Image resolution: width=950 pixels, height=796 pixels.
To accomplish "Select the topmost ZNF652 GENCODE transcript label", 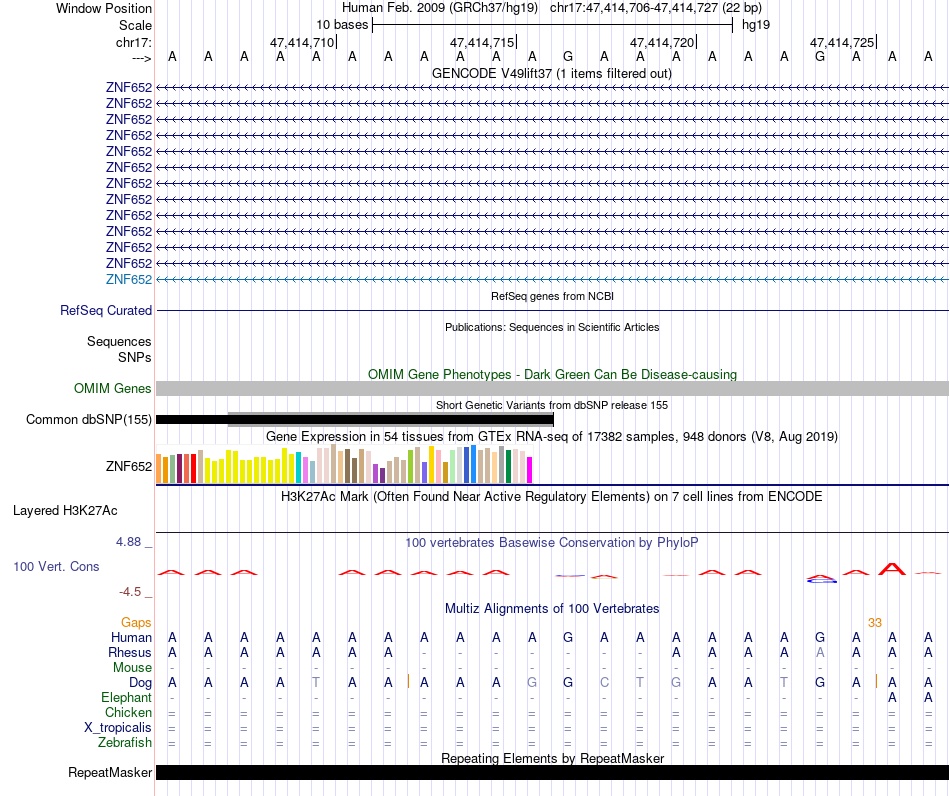I will click(128, 87).
